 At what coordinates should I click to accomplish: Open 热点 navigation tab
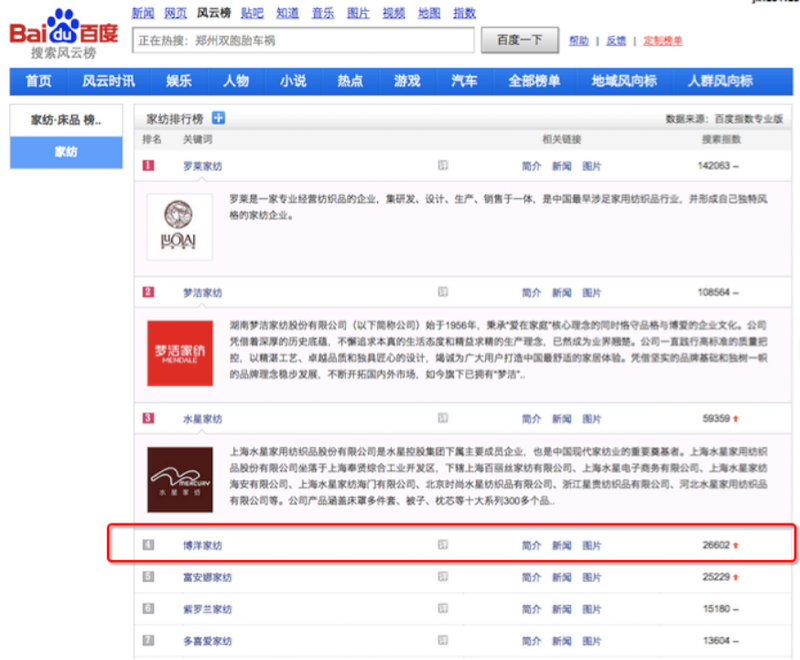tap(350, 81)
